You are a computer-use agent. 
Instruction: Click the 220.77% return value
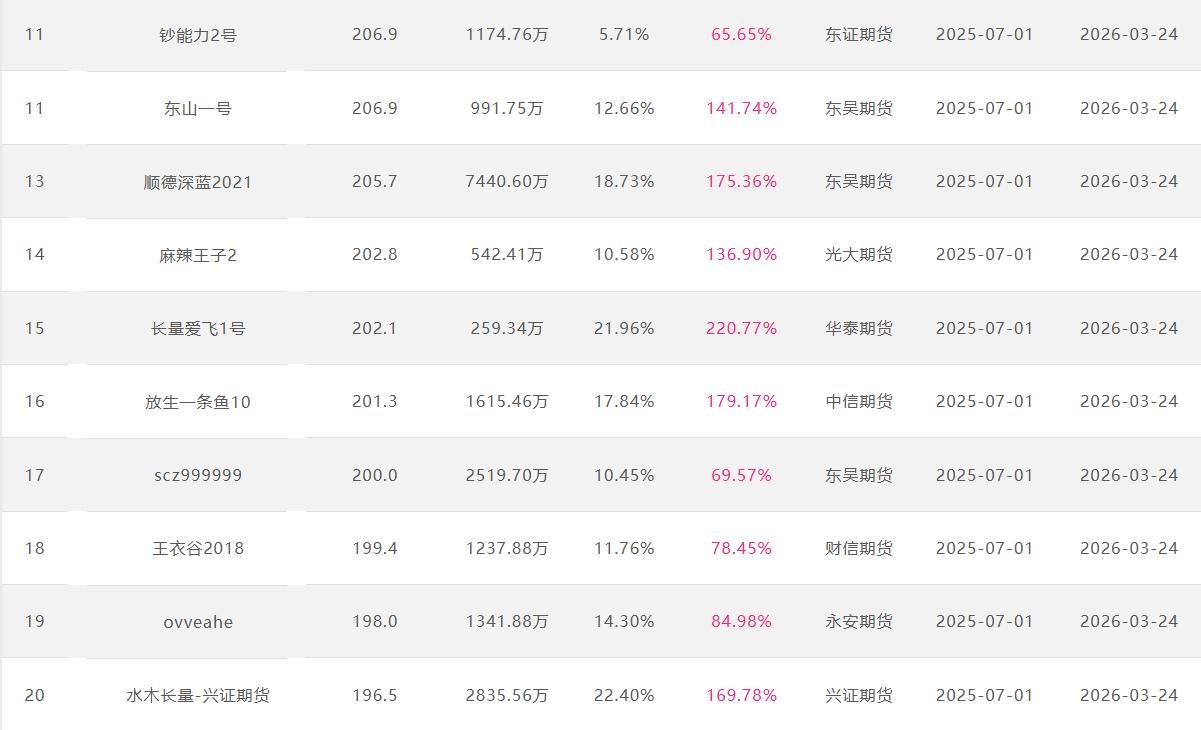coord(741,328)
